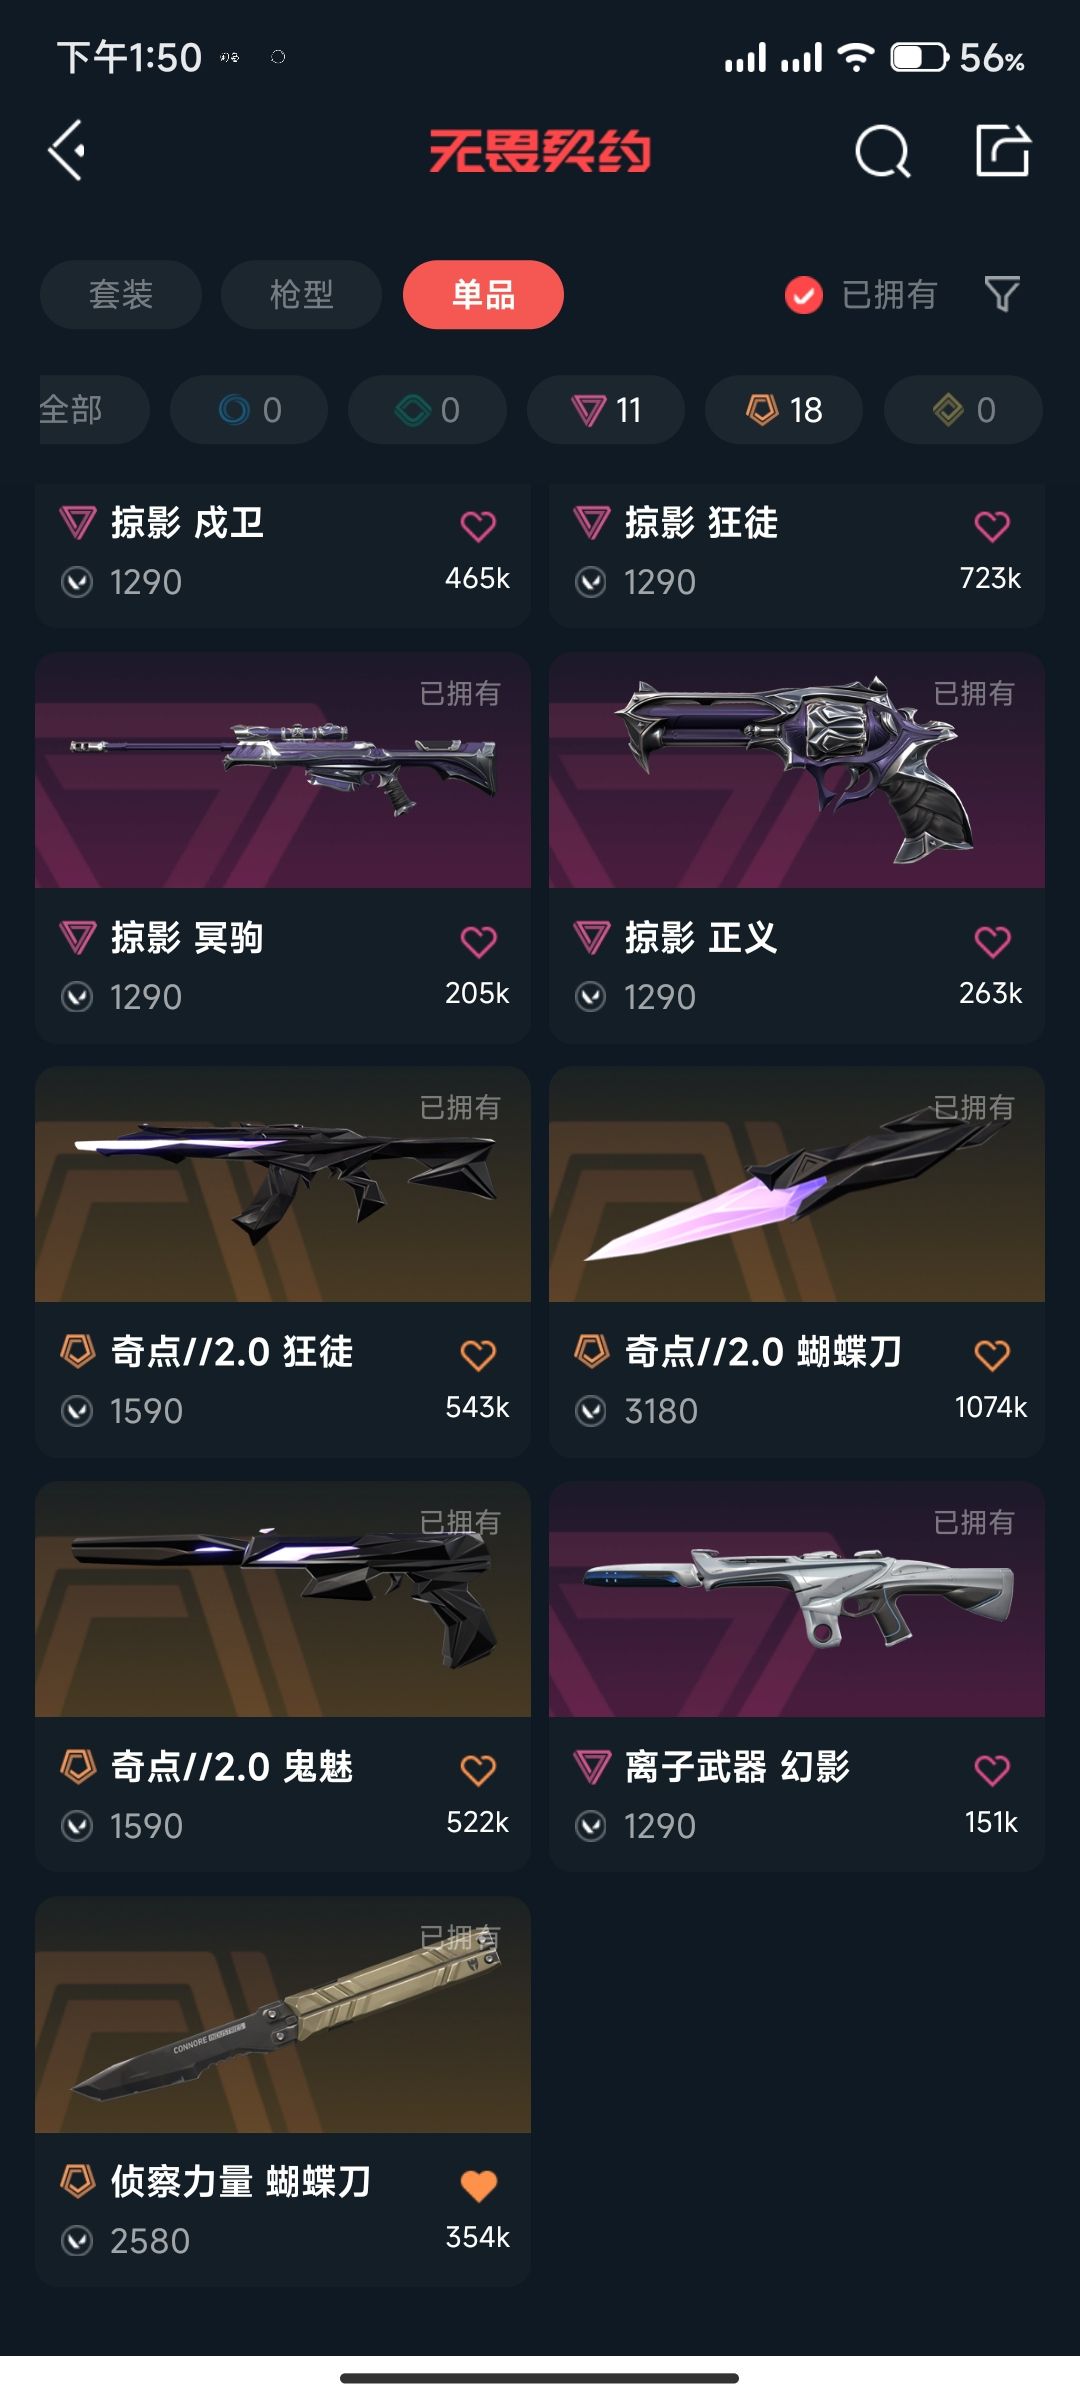1080x2400 pixels.
Task: Heart the 掠影 正义 skin
Action: pyautogui.click(x=992, y=942)
